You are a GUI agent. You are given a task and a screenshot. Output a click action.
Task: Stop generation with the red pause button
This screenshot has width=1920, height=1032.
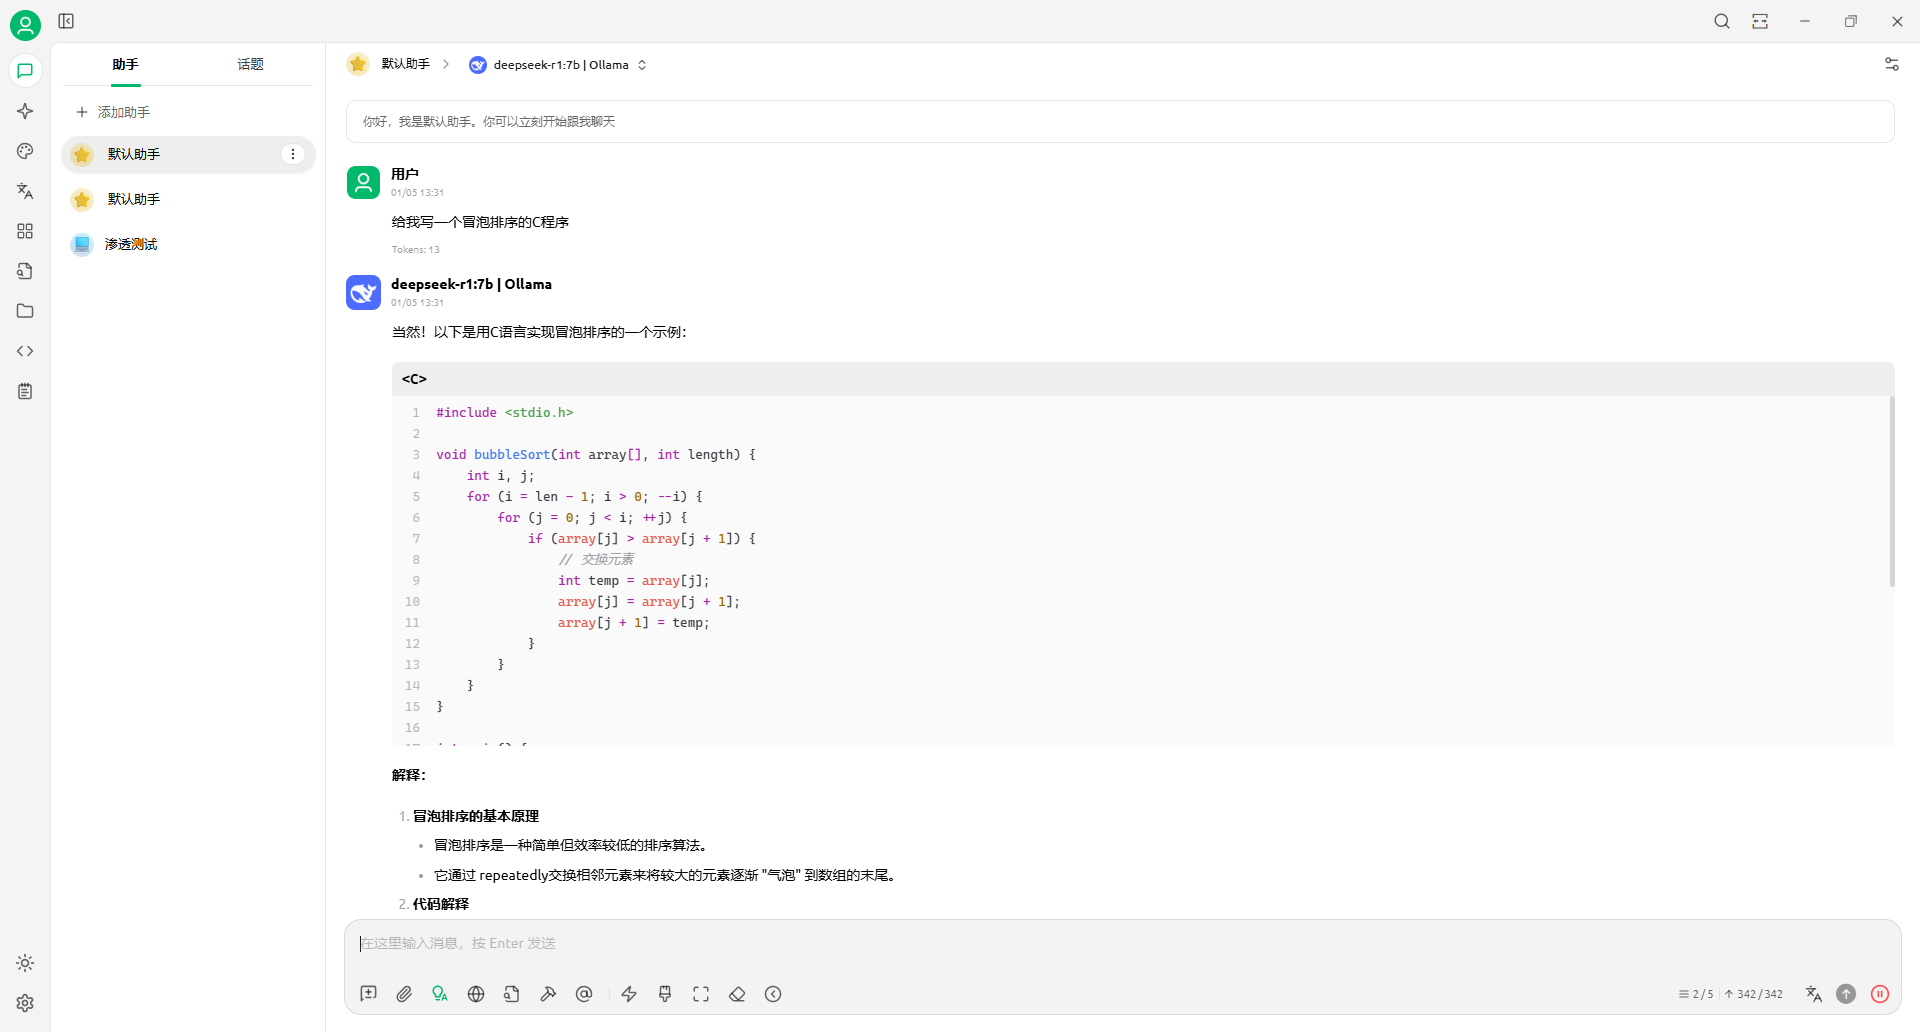pos(1881,994)
